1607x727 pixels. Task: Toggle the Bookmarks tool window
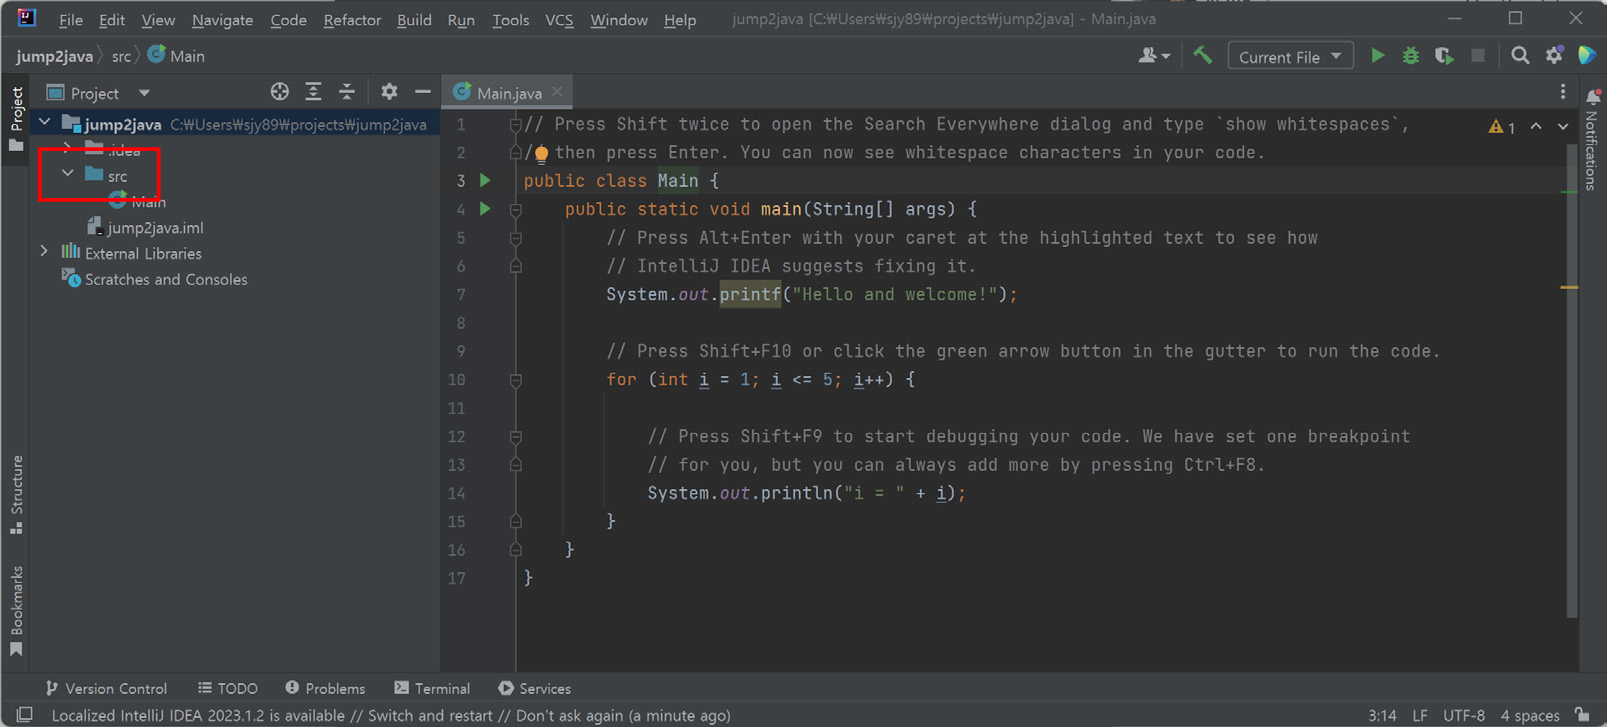point(17,611)
